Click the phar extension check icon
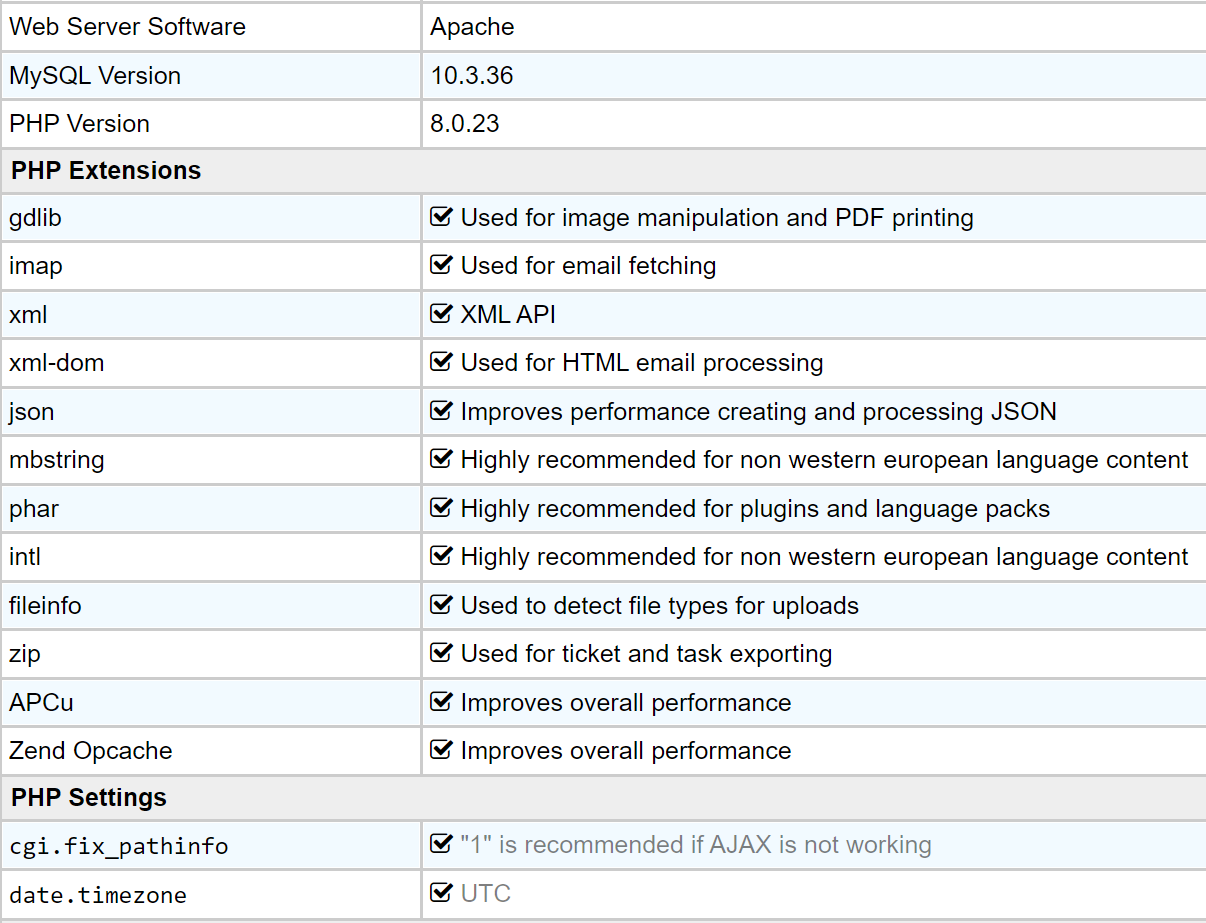 point(441,508)
